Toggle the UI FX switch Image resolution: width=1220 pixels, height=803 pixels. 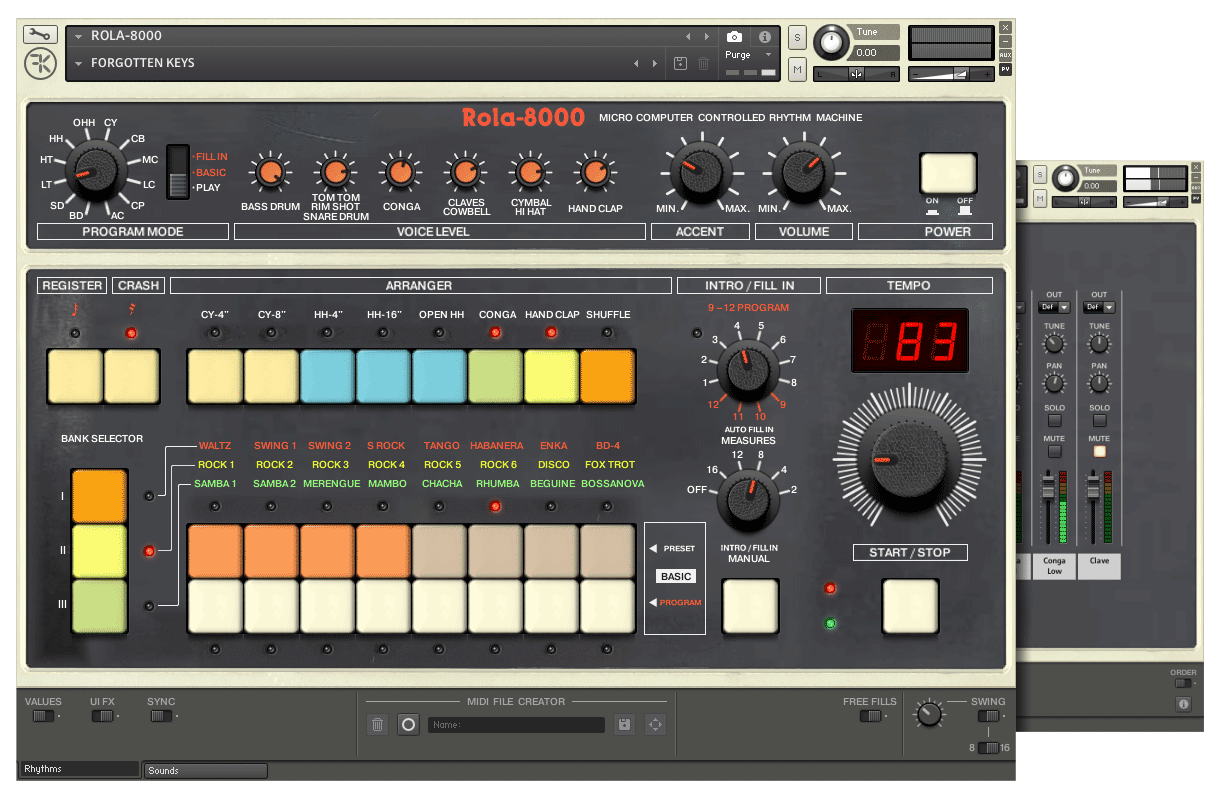tap(102, 716)
